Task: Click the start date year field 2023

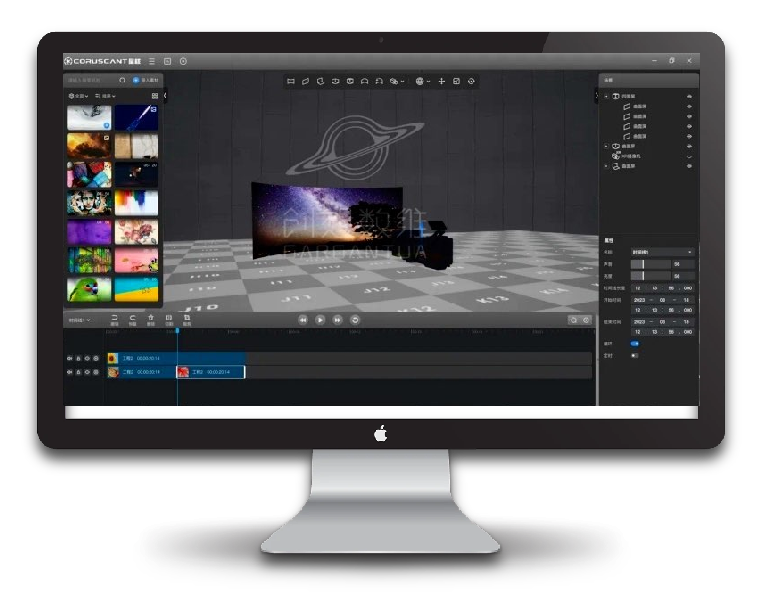Action: (640, 300)
